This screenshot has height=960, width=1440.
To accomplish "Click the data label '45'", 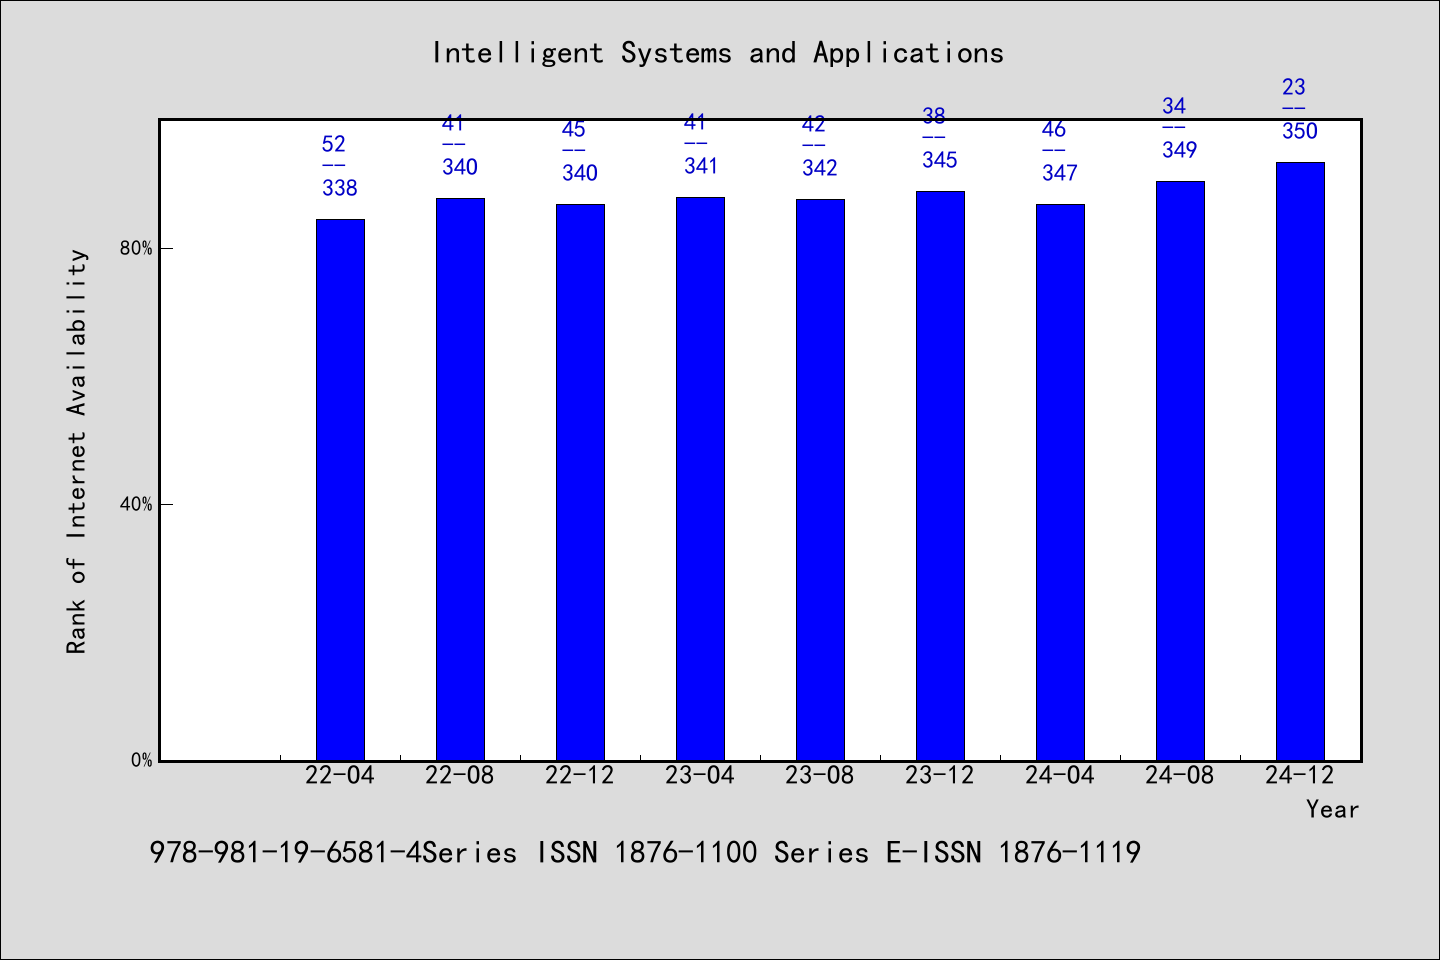I will [573, 129].
